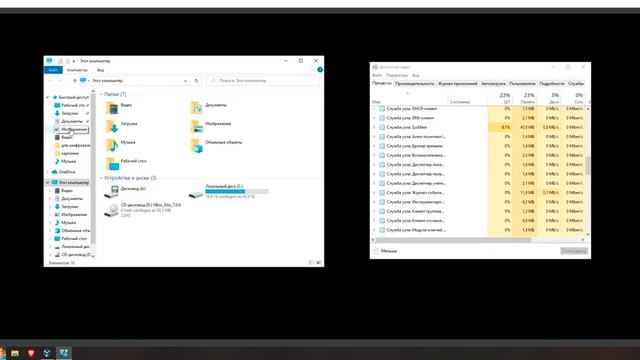Collapse the Этот компьютер tree node
Image resolution: width=640 pixels, height=360 pixels.
[48, 182]
